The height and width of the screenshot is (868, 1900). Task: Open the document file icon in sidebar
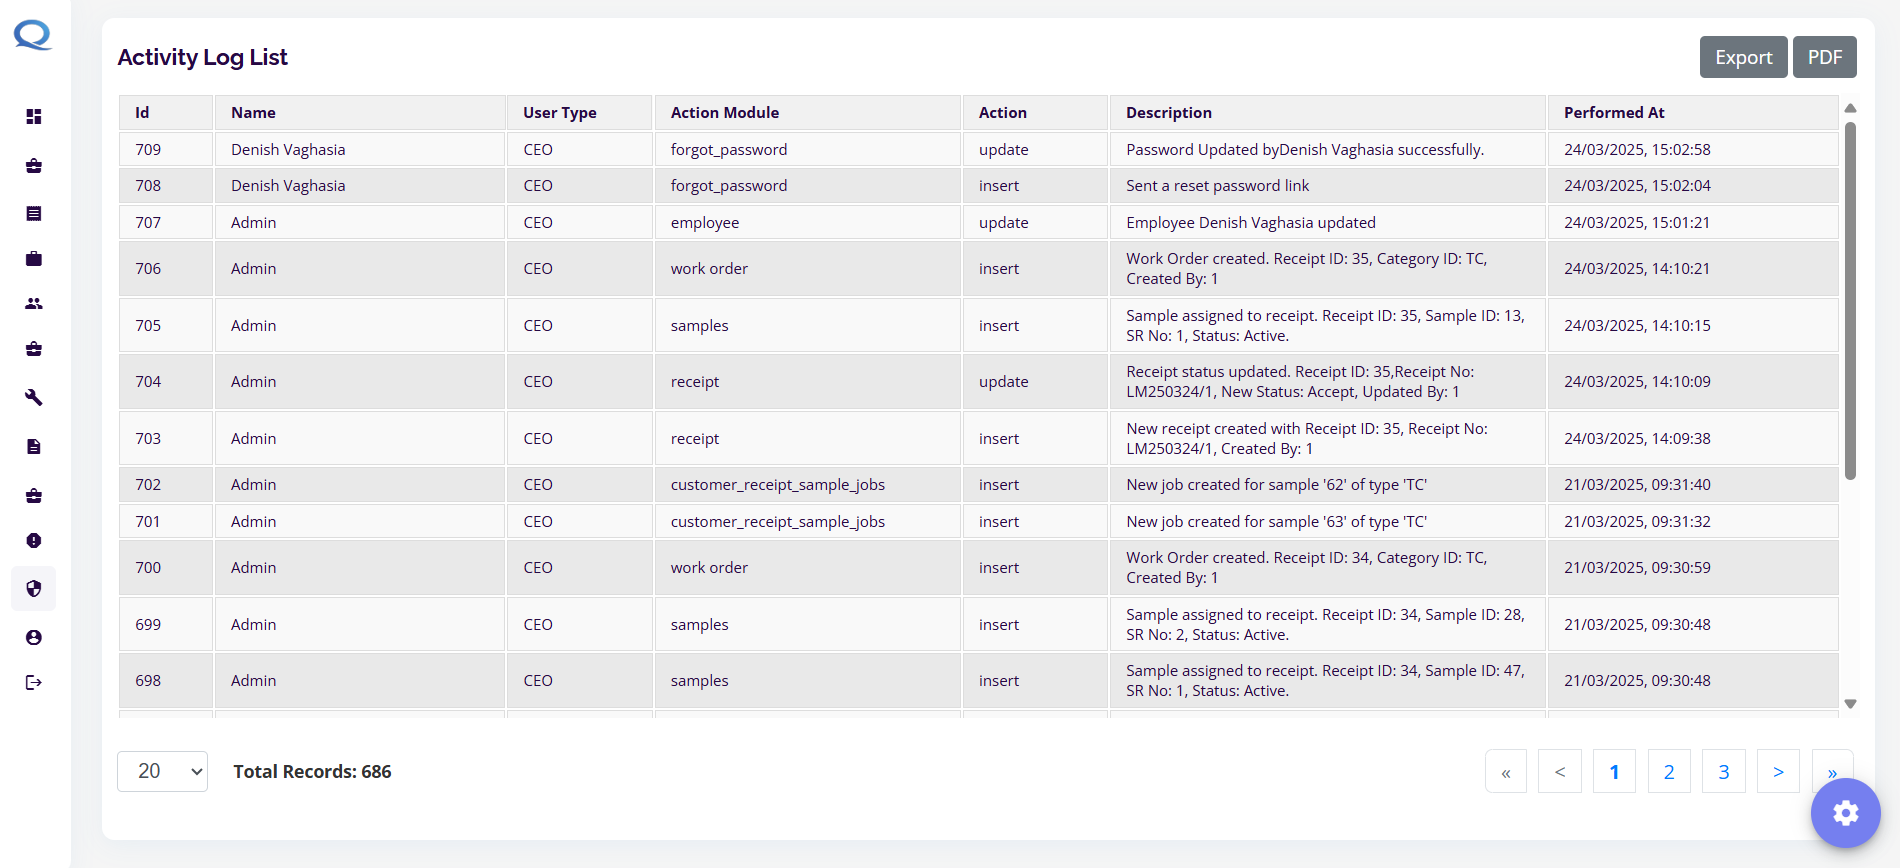34,446
